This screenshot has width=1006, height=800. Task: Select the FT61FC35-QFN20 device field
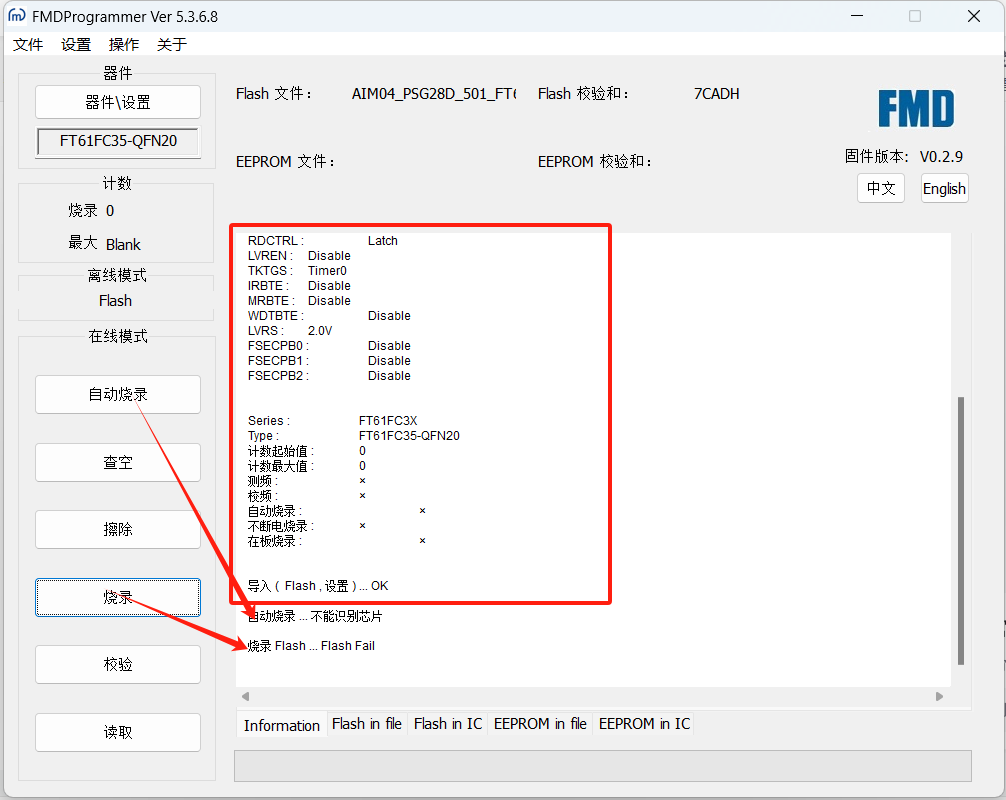pyautogui.click(x=118, y=141)
